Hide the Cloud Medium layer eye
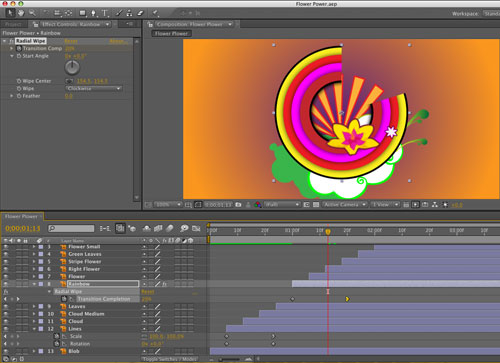Screen dimensions: 500x363 6,314
